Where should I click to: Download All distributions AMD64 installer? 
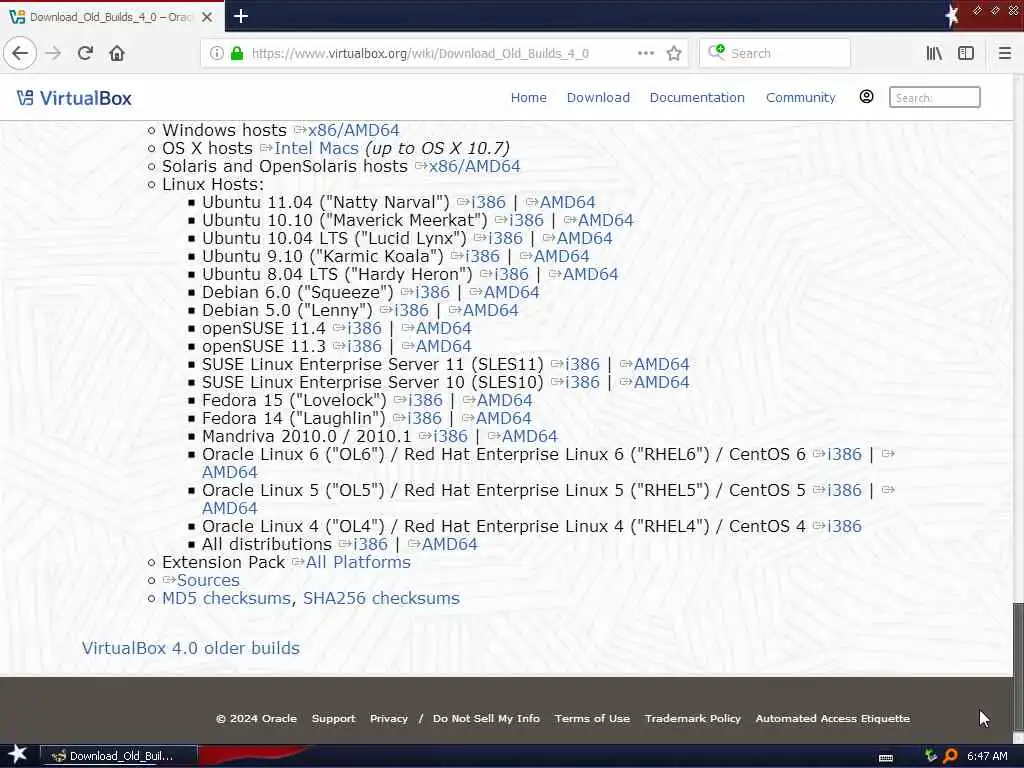coord(449,544)
